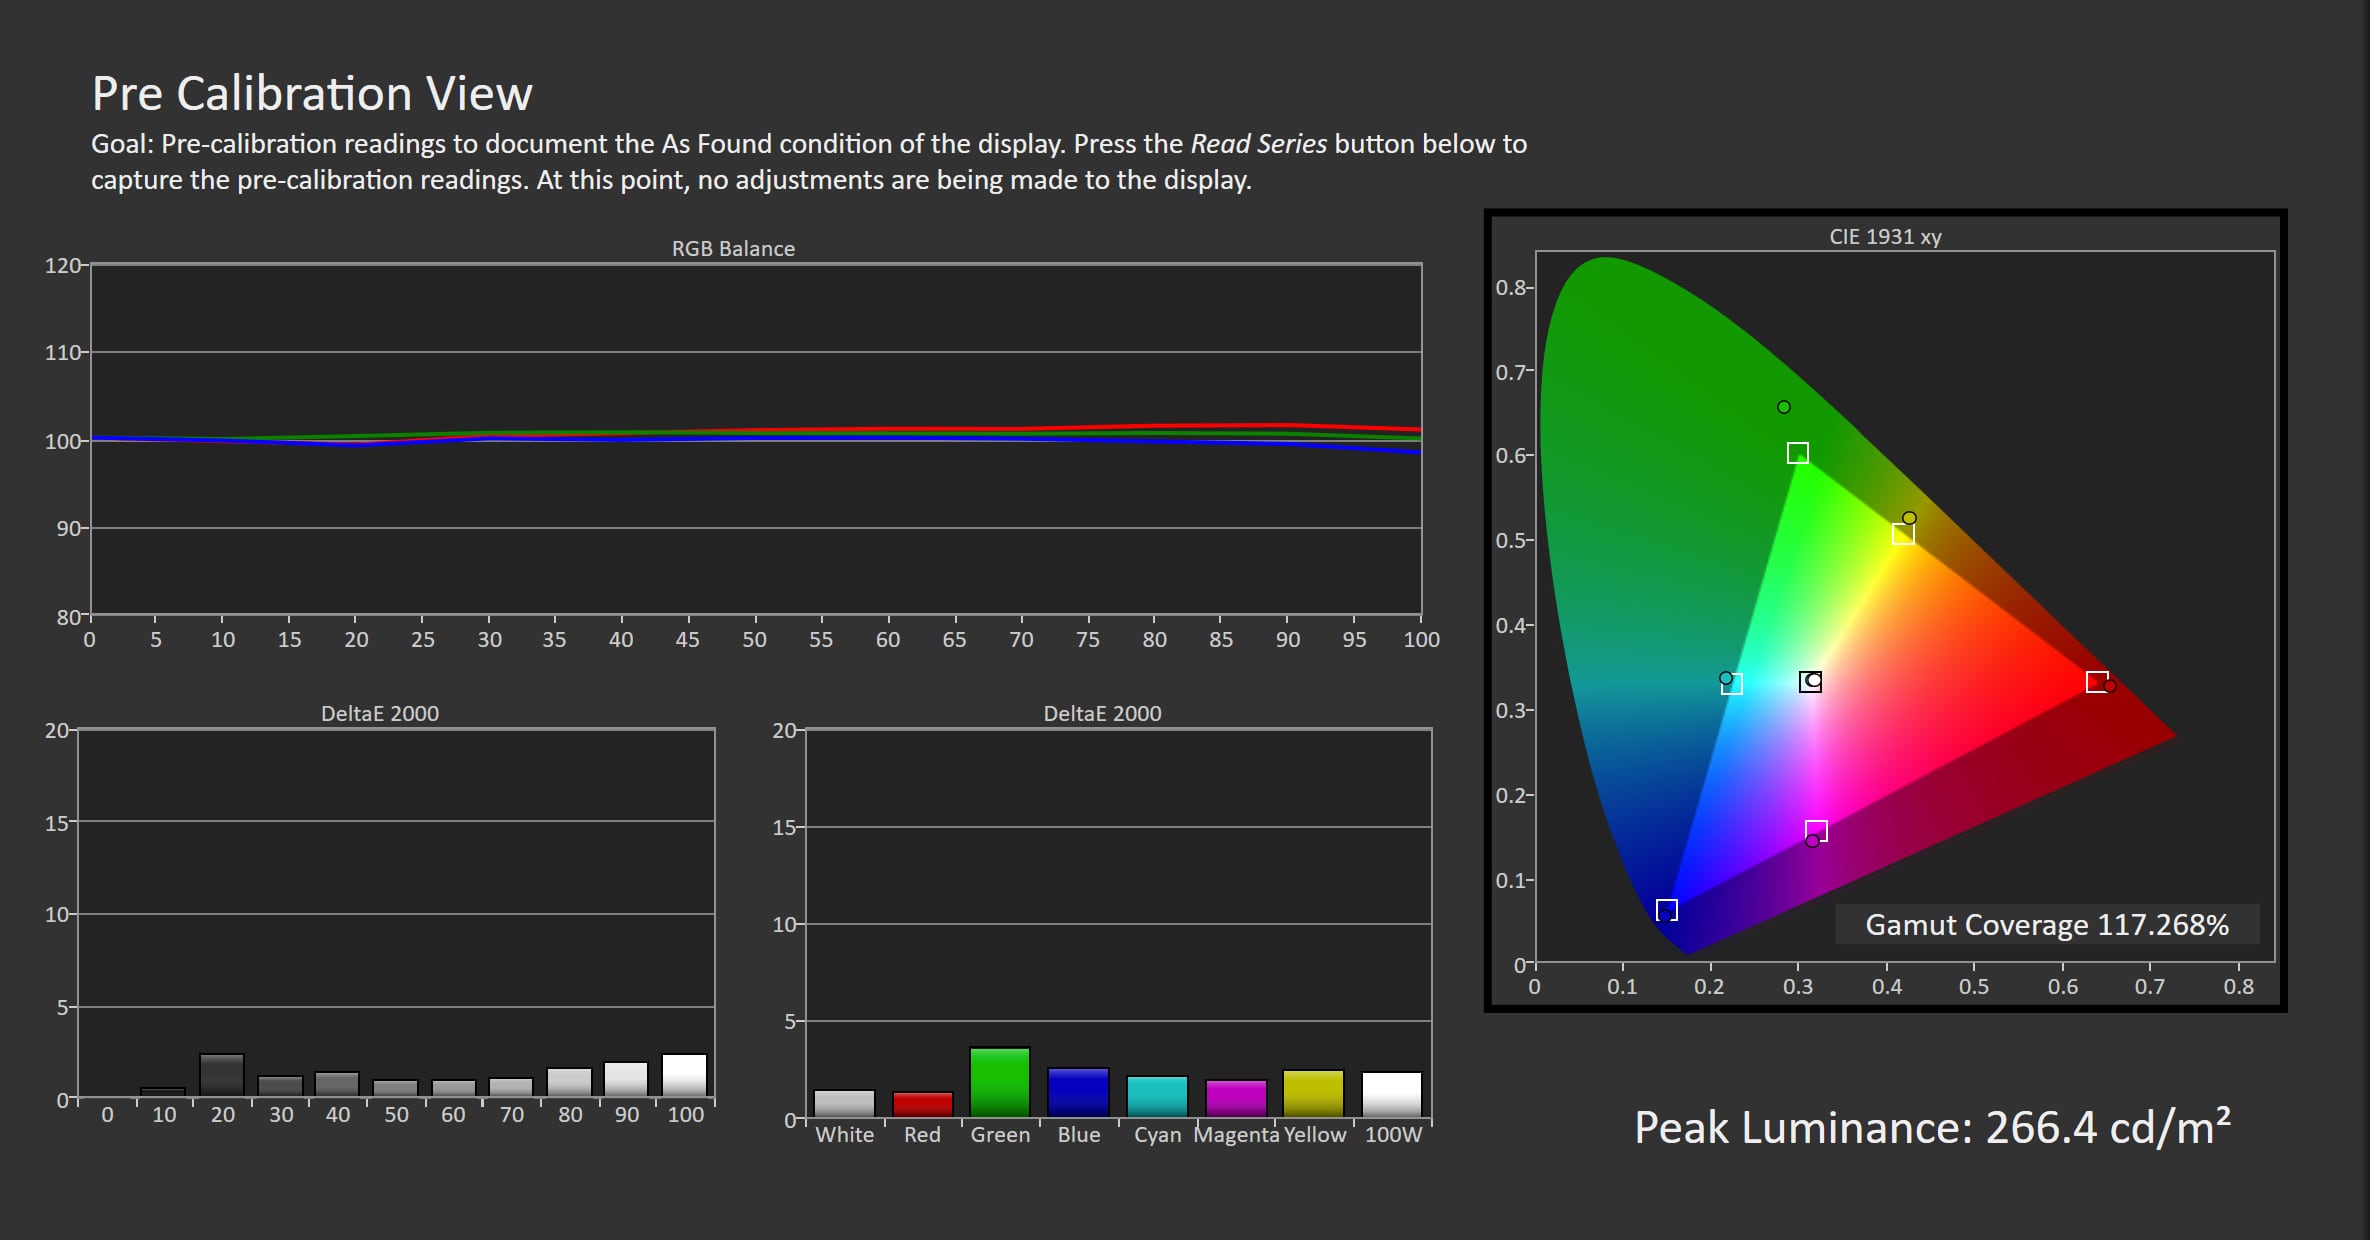
Task: Click the grayscale DeltaE bar at 40
Action: [337, 1084]
